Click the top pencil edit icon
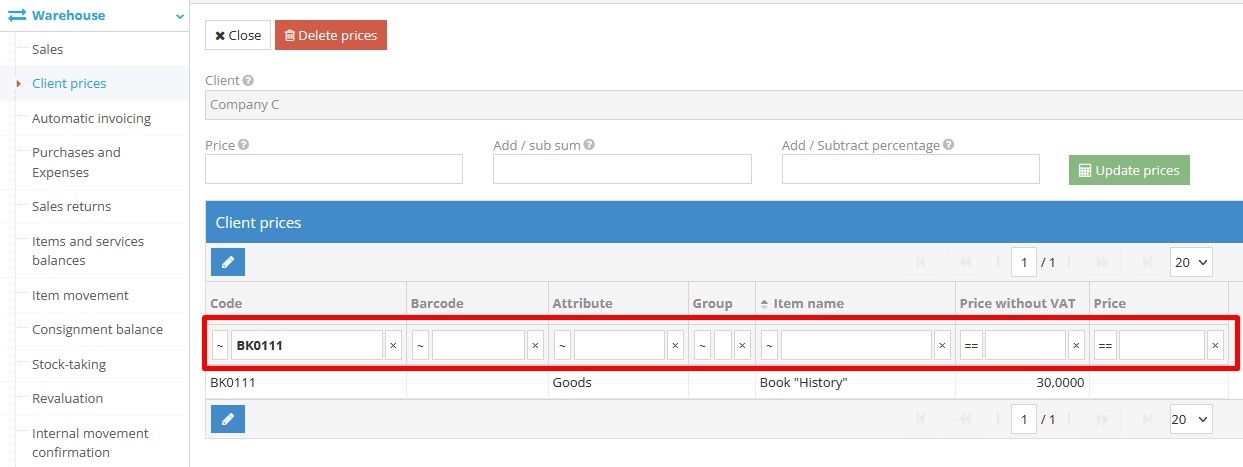This screenshot has height=467, width=1243. coord(228,262)
